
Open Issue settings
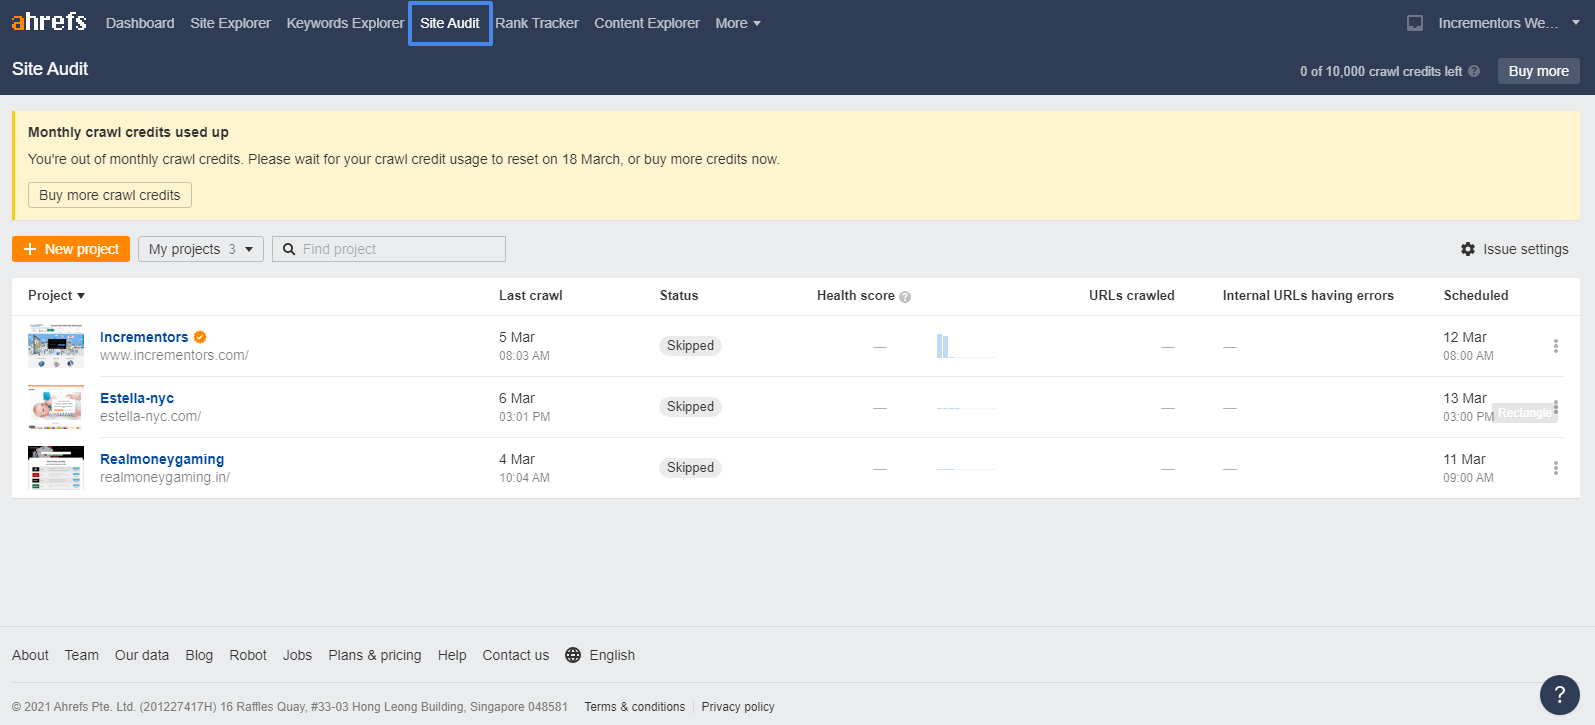(x=1515, y=249)
